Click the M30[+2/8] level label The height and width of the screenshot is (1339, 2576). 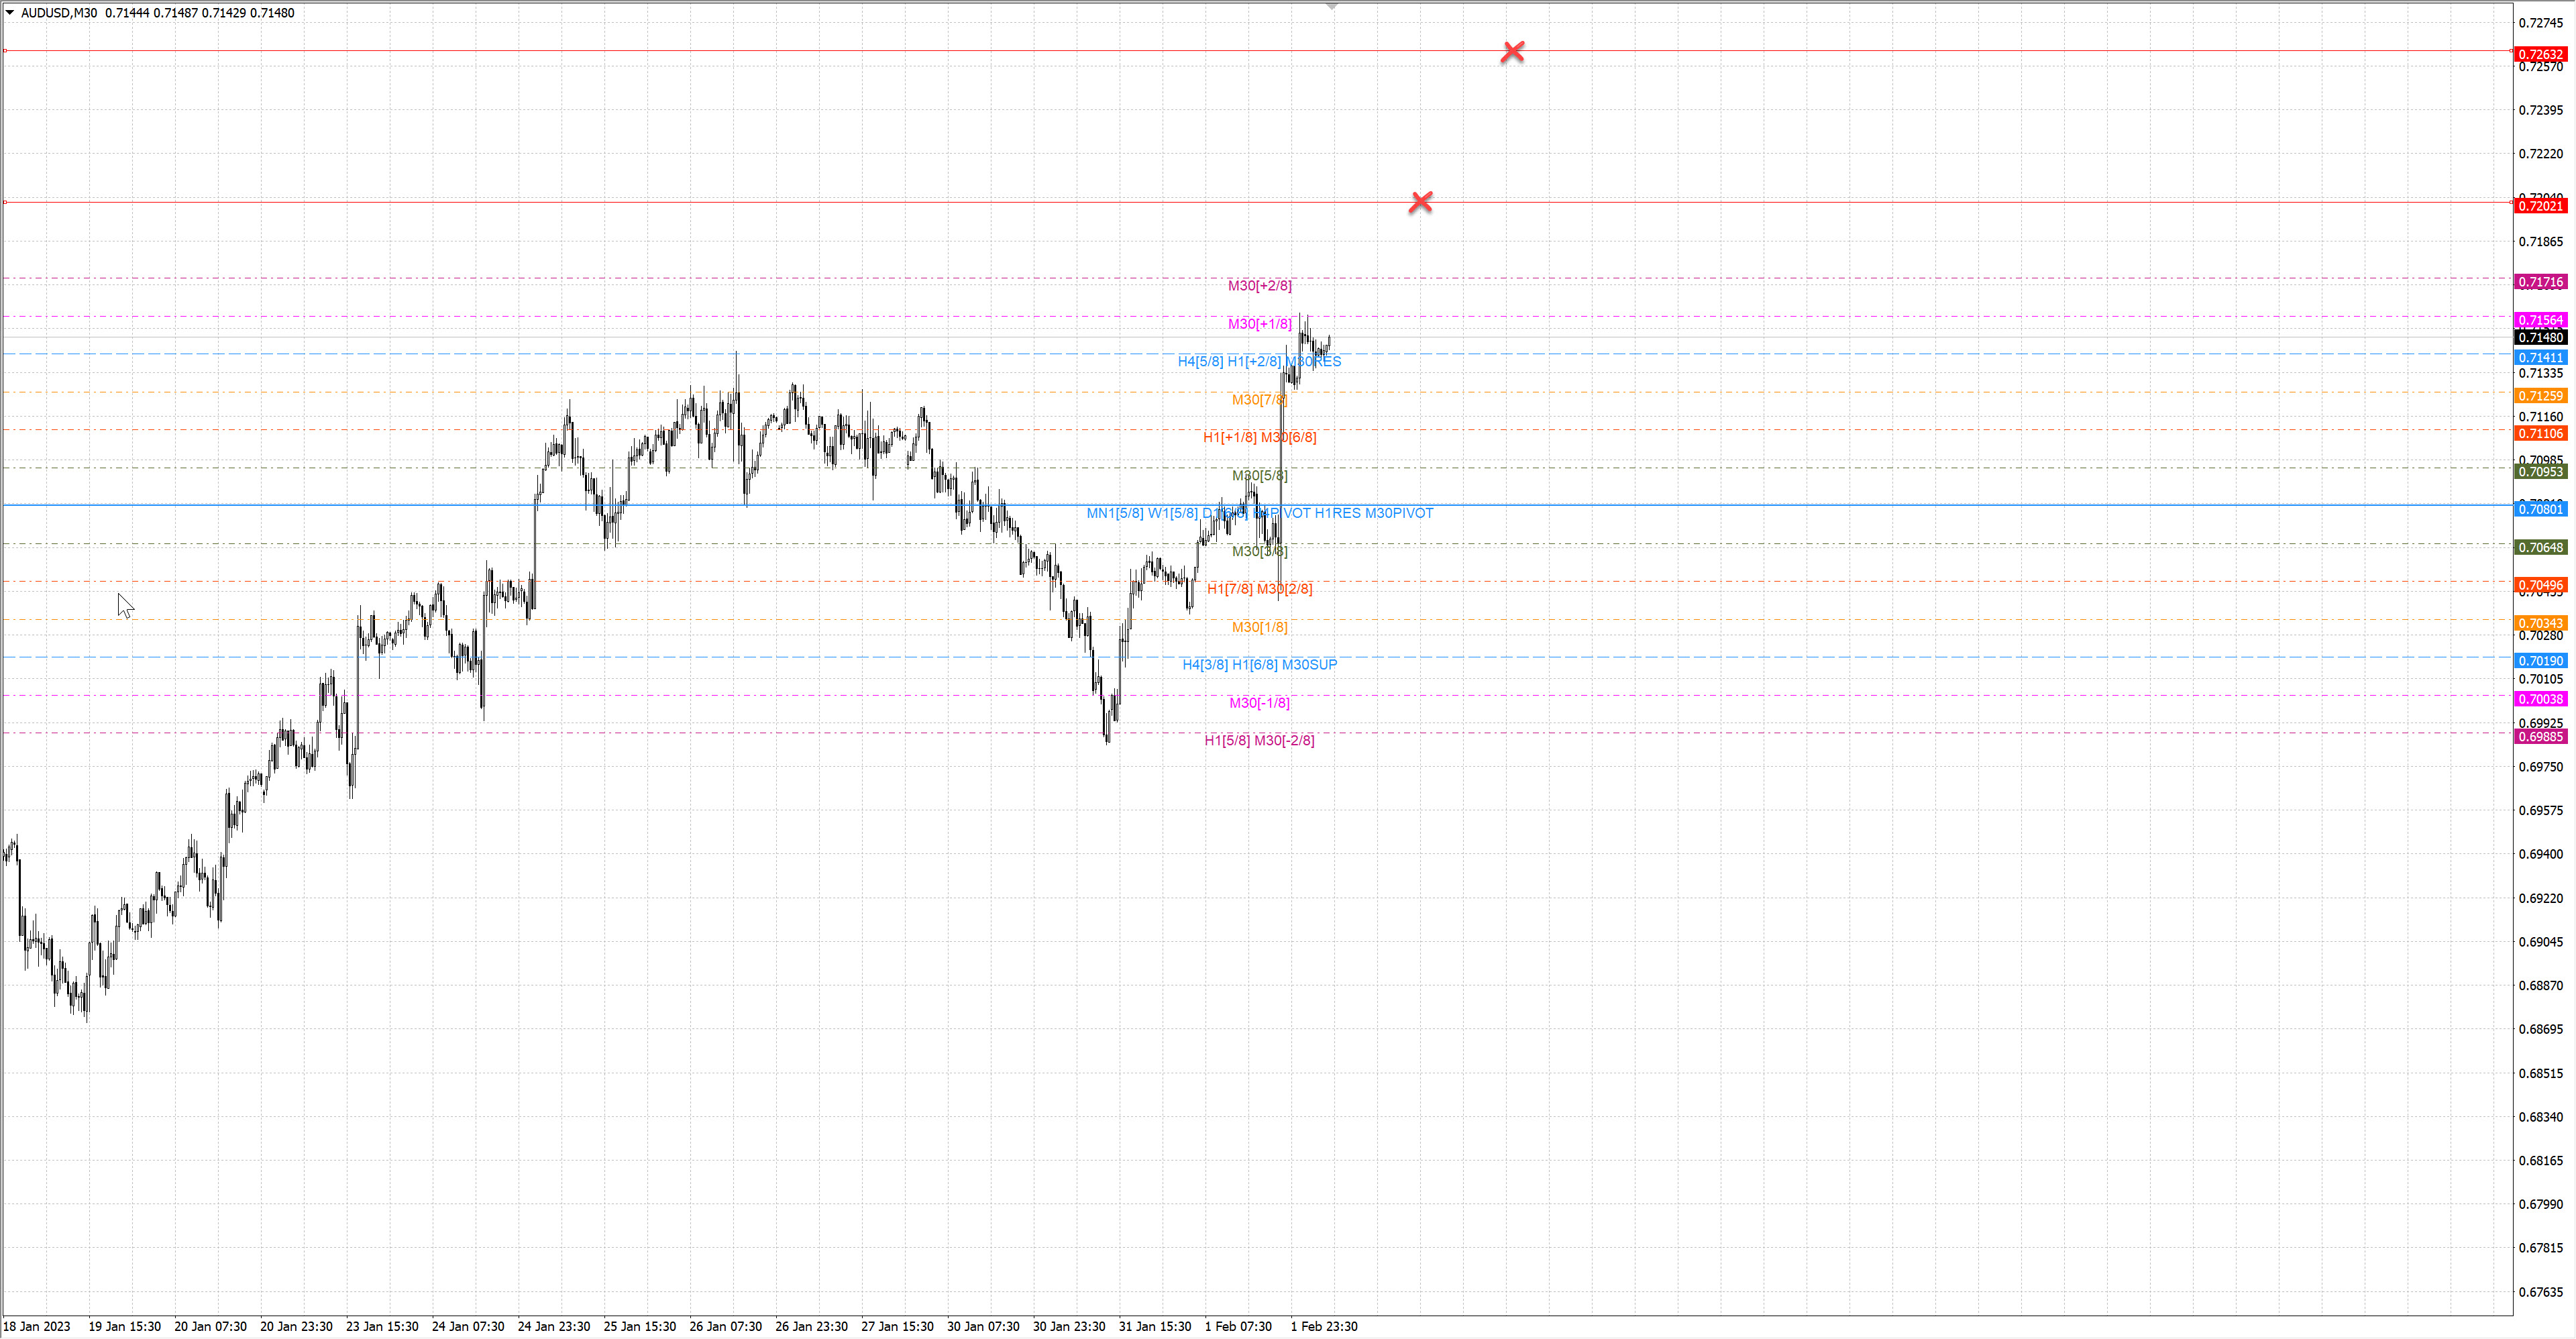tap(1259, 286)
